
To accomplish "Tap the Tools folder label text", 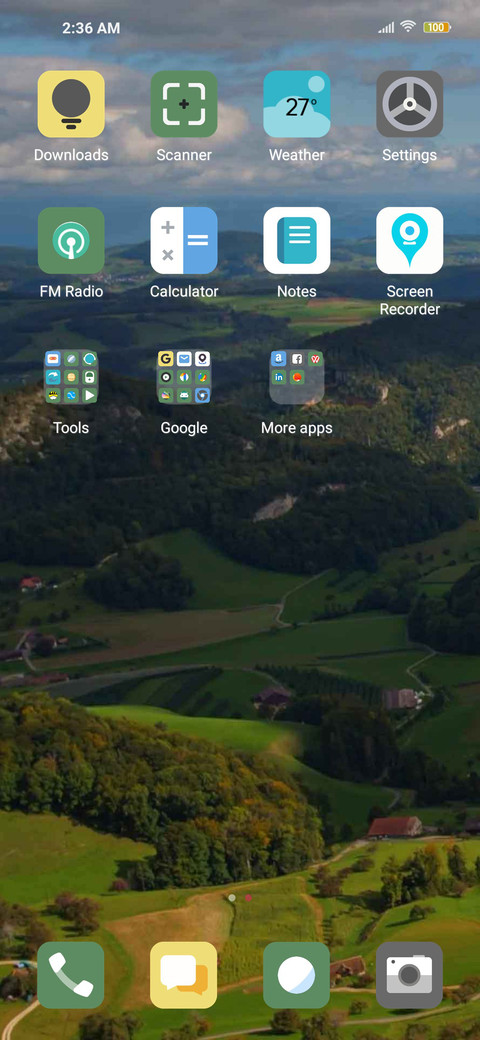I will click(71, 428).
